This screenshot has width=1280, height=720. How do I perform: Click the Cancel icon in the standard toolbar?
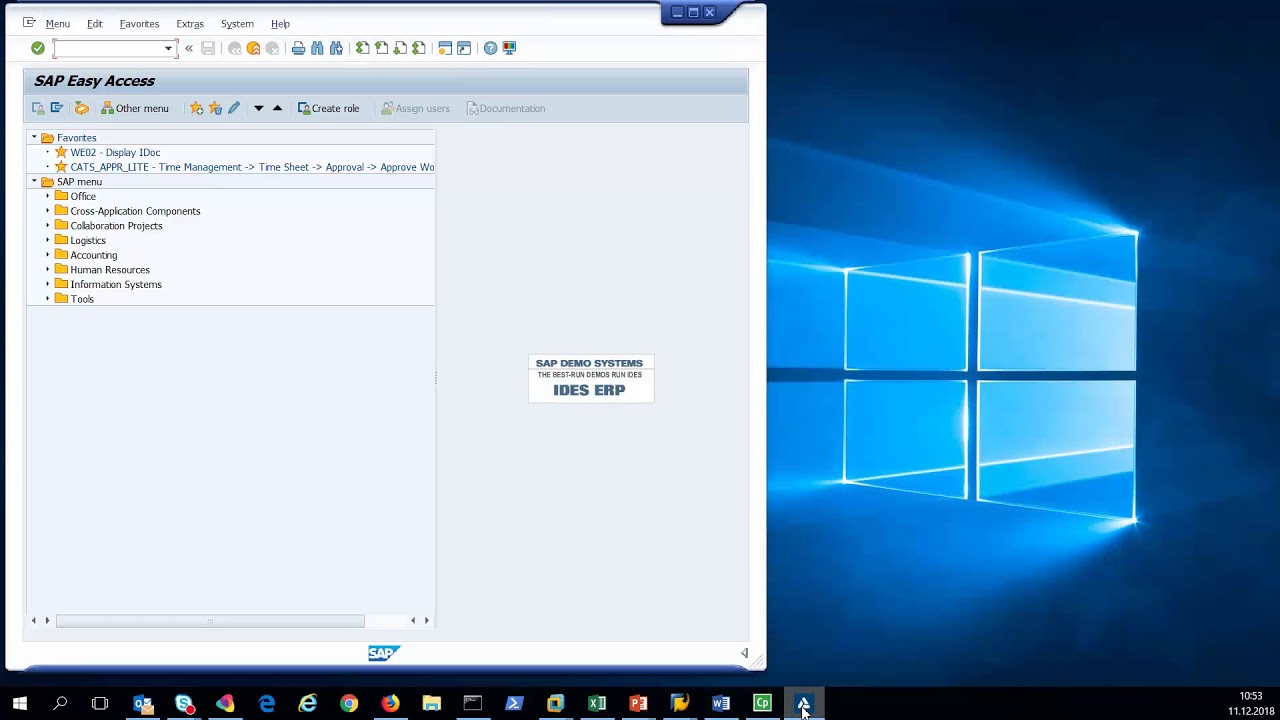(x=272, y=48)
